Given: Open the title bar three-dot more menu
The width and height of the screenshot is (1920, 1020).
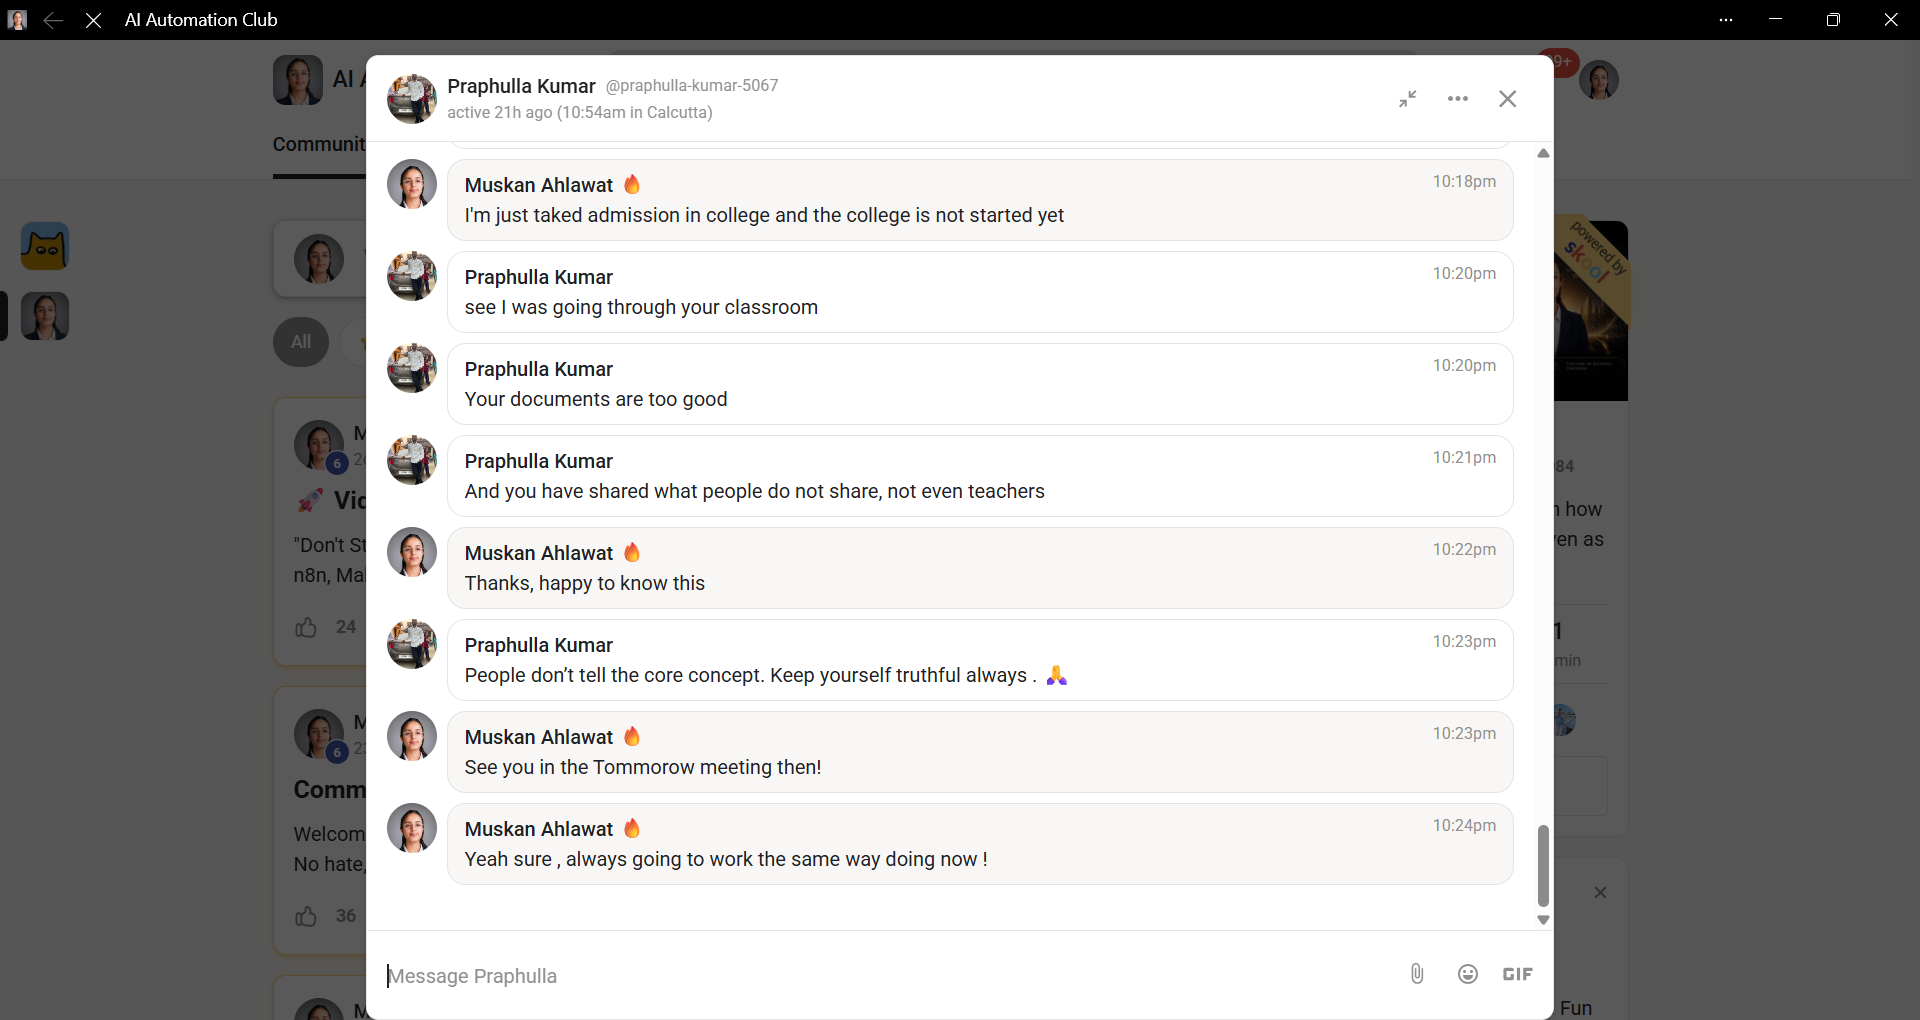Looking at the screenshot, I should 1726,20.
